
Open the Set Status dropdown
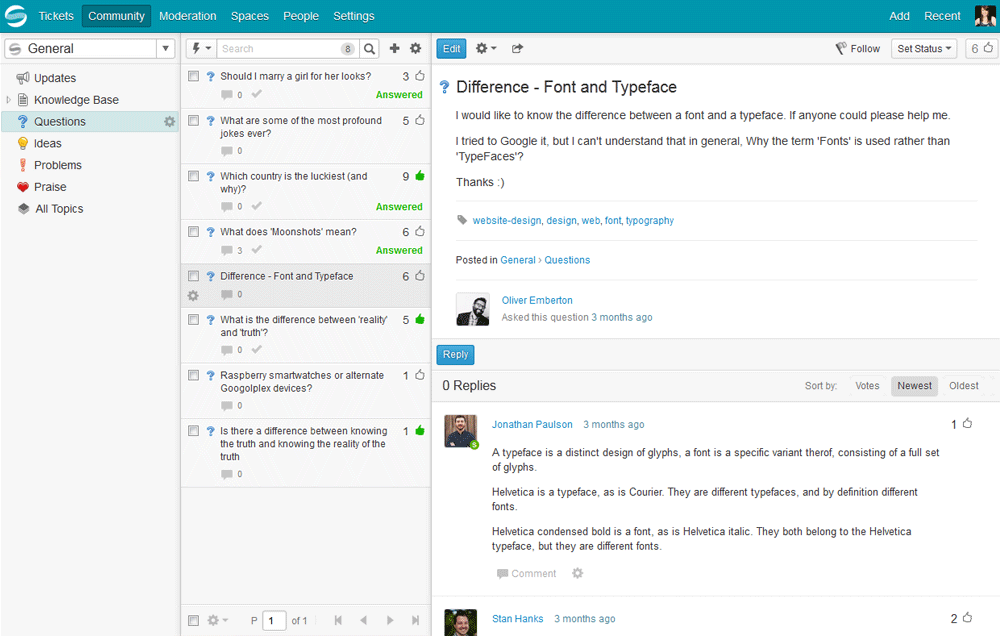click(x=924, y=48)
